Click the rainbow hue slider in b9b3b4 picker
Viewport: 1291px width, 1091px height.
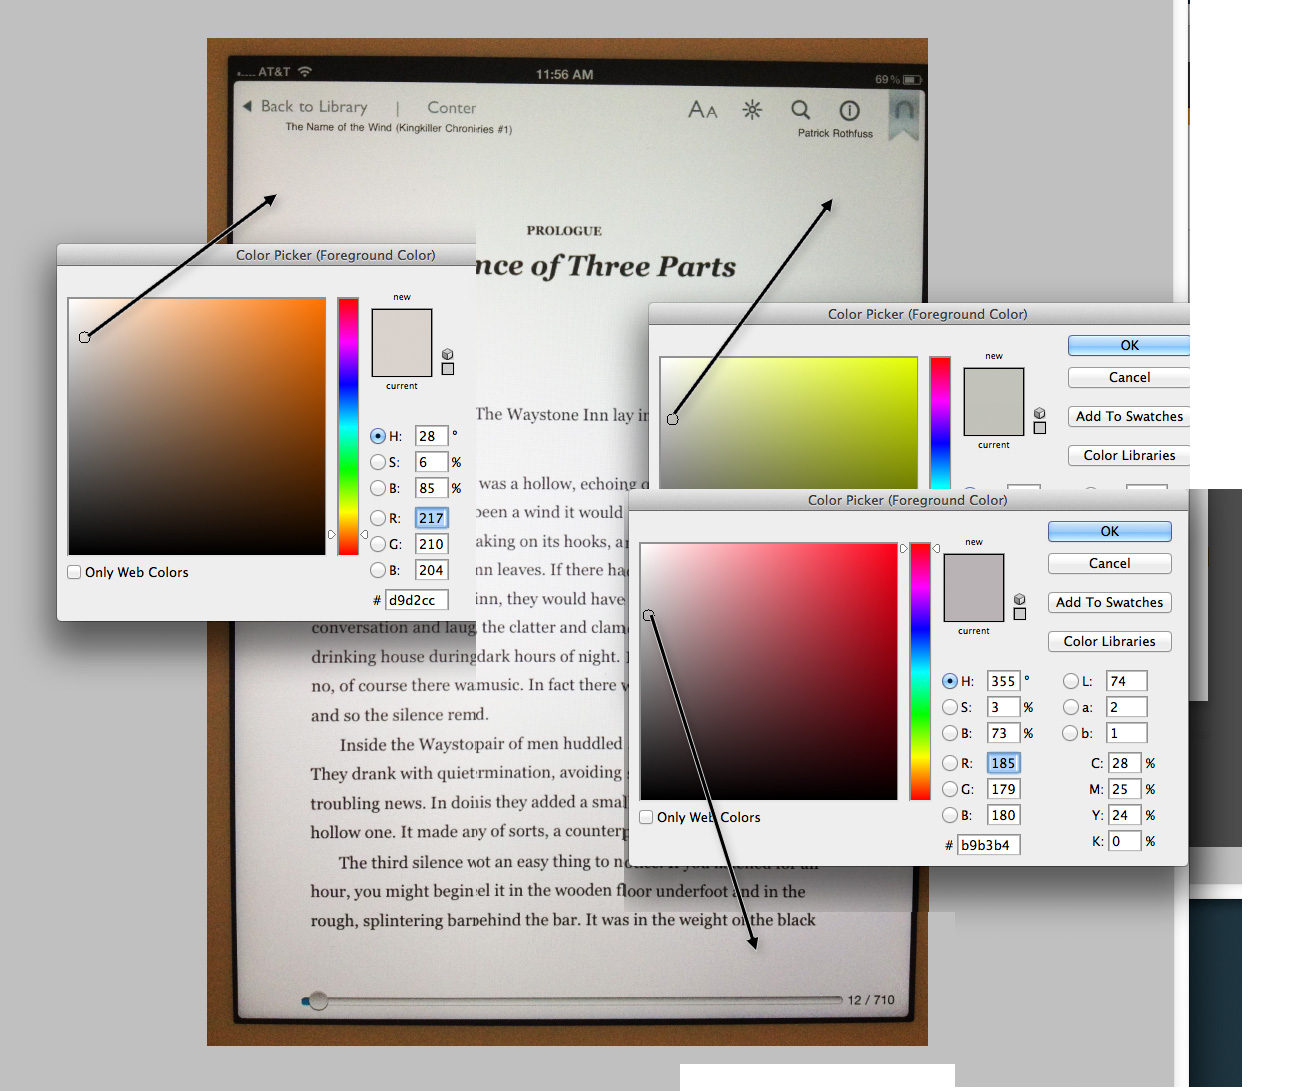[920, 671]
